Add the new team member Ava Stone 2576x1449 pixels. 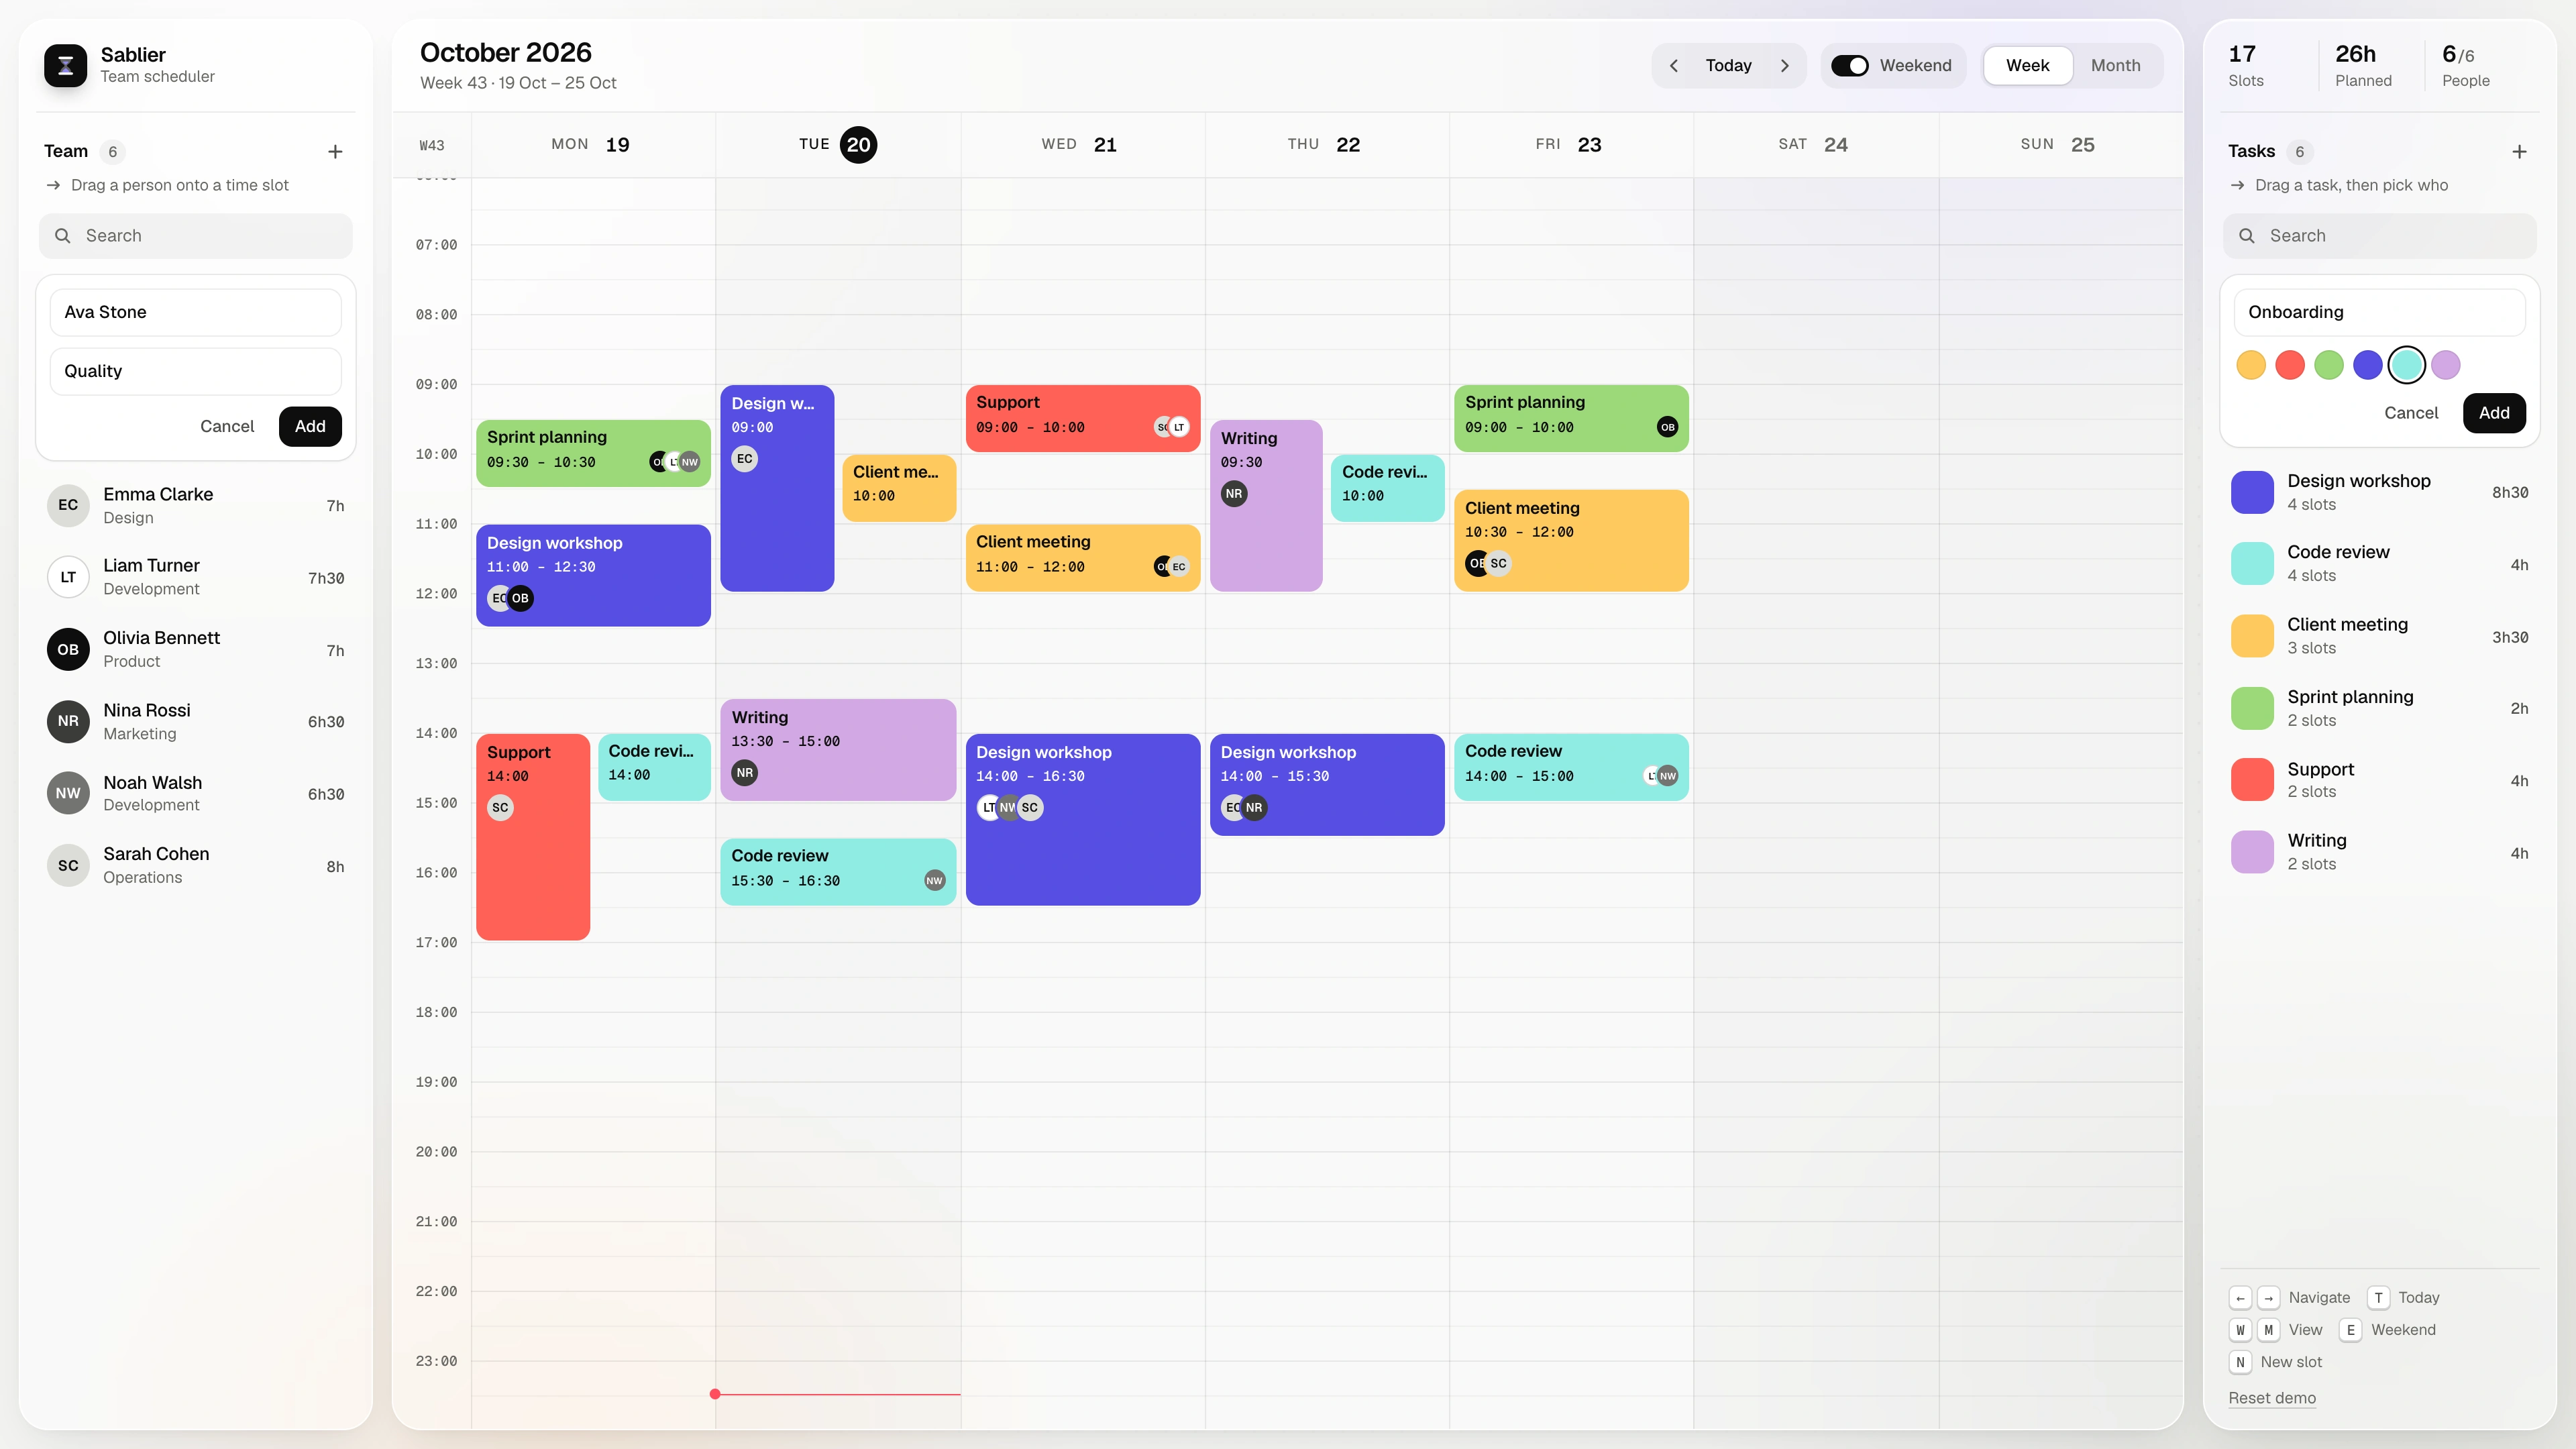click(x=310, y=427)
